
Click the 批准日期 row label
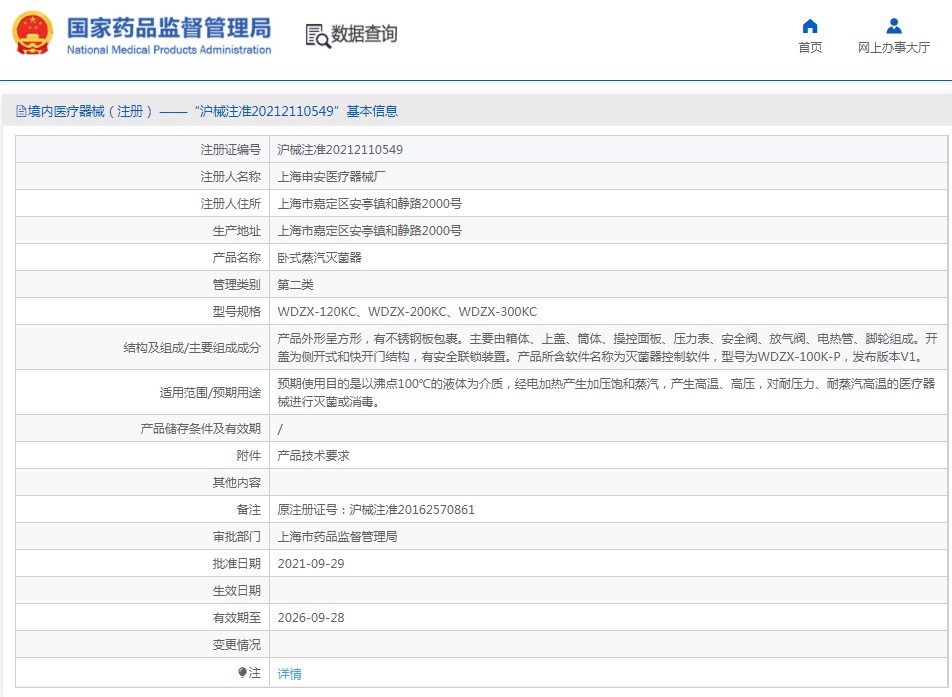coord(237,563)
